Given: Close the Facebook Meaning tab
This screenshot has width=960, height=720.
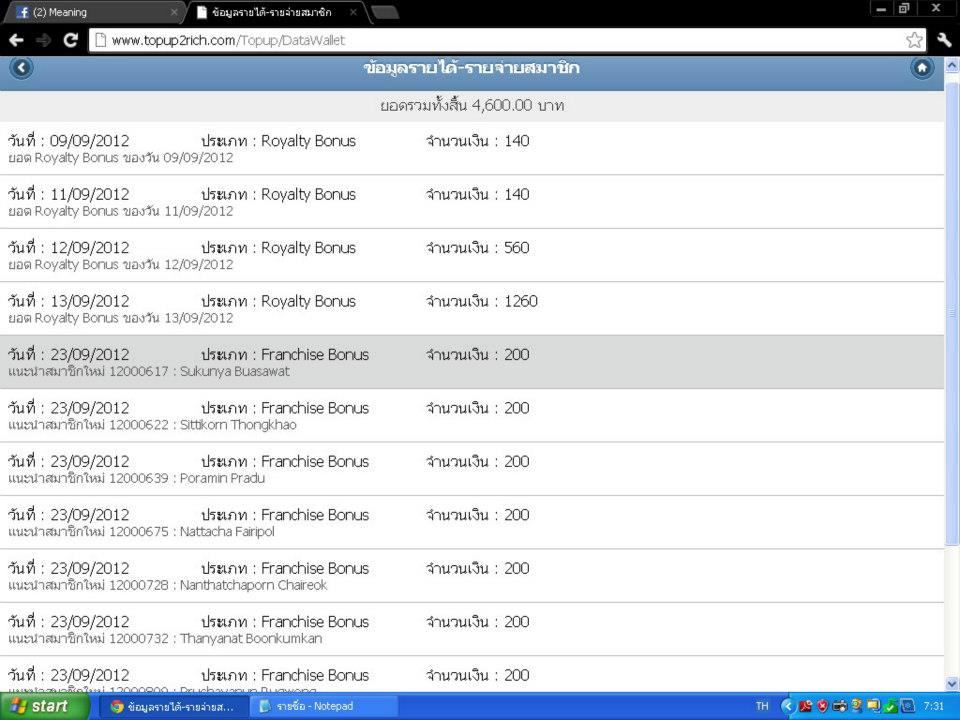Looking at the screenshot, I should pos(174,12).
